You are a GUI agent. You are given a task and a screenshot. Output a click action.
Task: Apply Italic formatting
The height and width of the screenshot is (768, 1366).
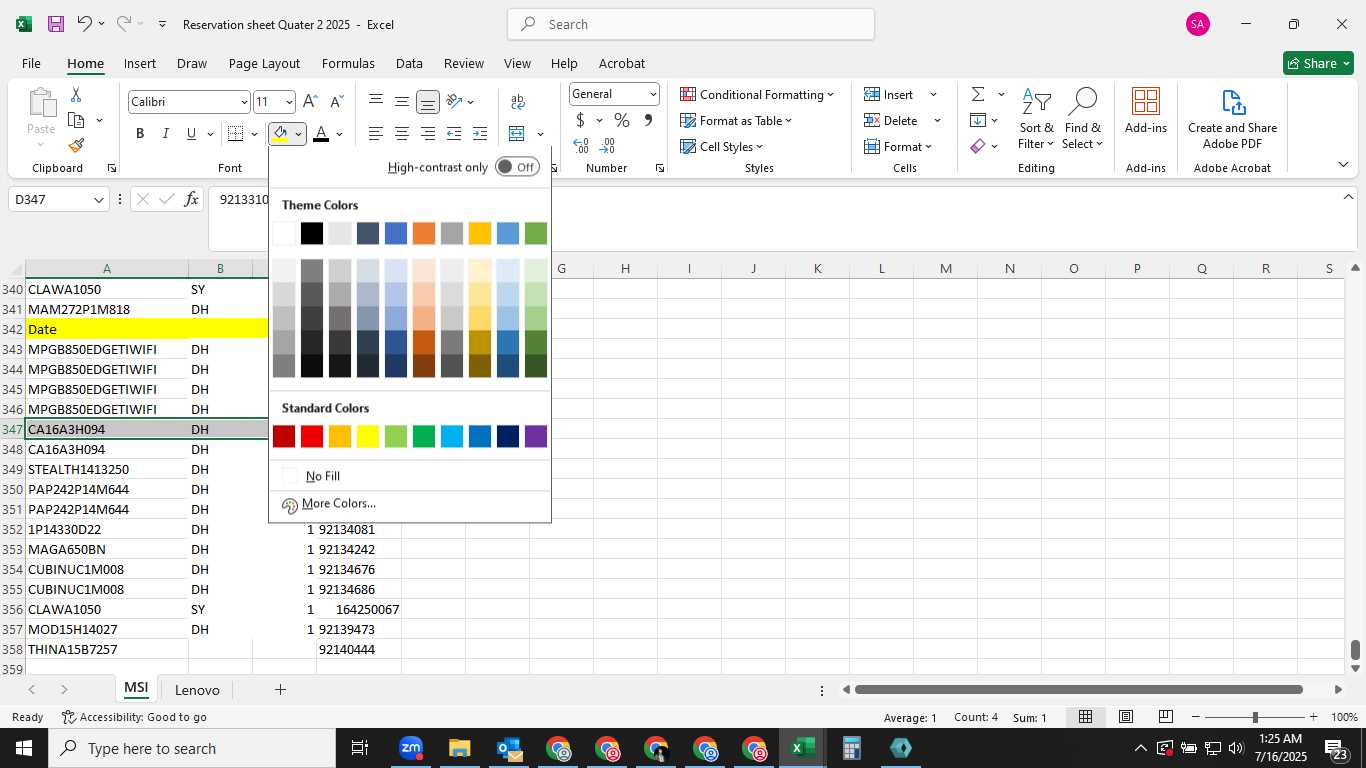pos(166,134)
